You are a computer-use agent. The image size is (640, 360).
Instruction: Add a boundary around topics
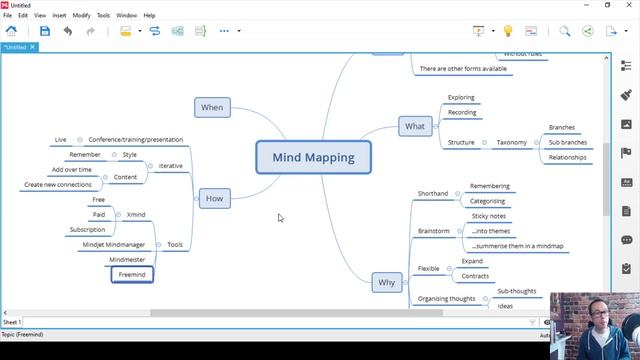coord(178,31)
